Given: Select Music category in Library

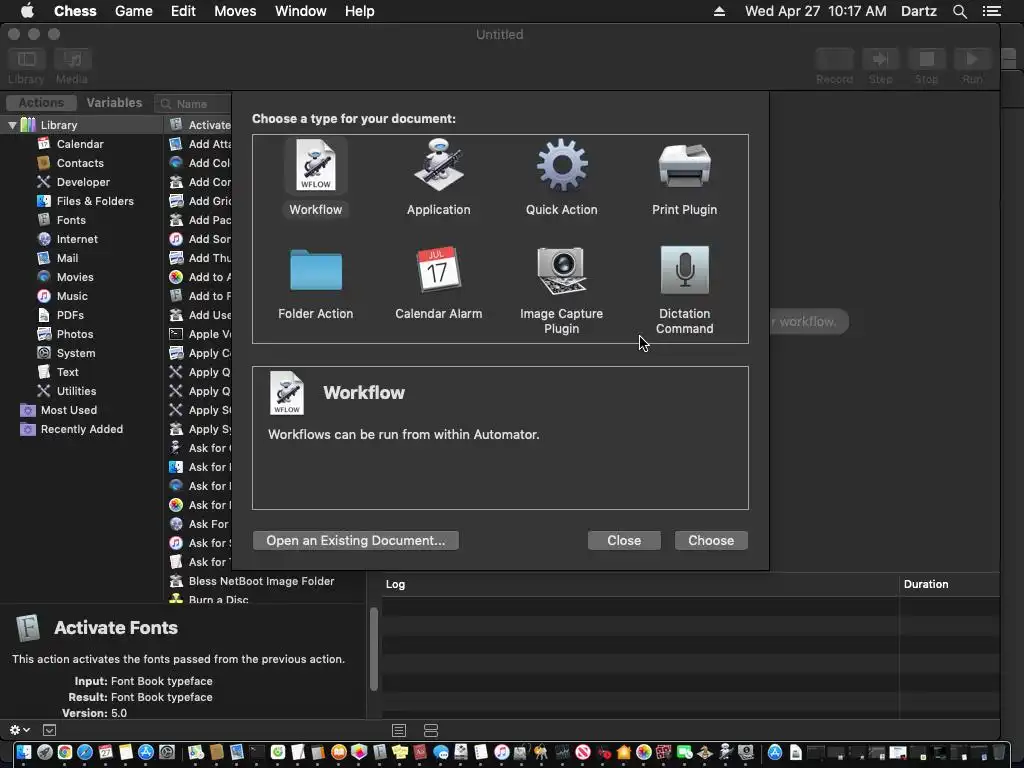Looking at the screenshot, I should tap(72, 295).
